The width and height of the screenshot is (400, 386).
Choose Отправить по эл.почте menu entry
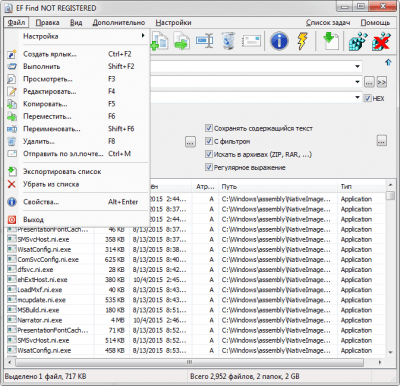77,154
